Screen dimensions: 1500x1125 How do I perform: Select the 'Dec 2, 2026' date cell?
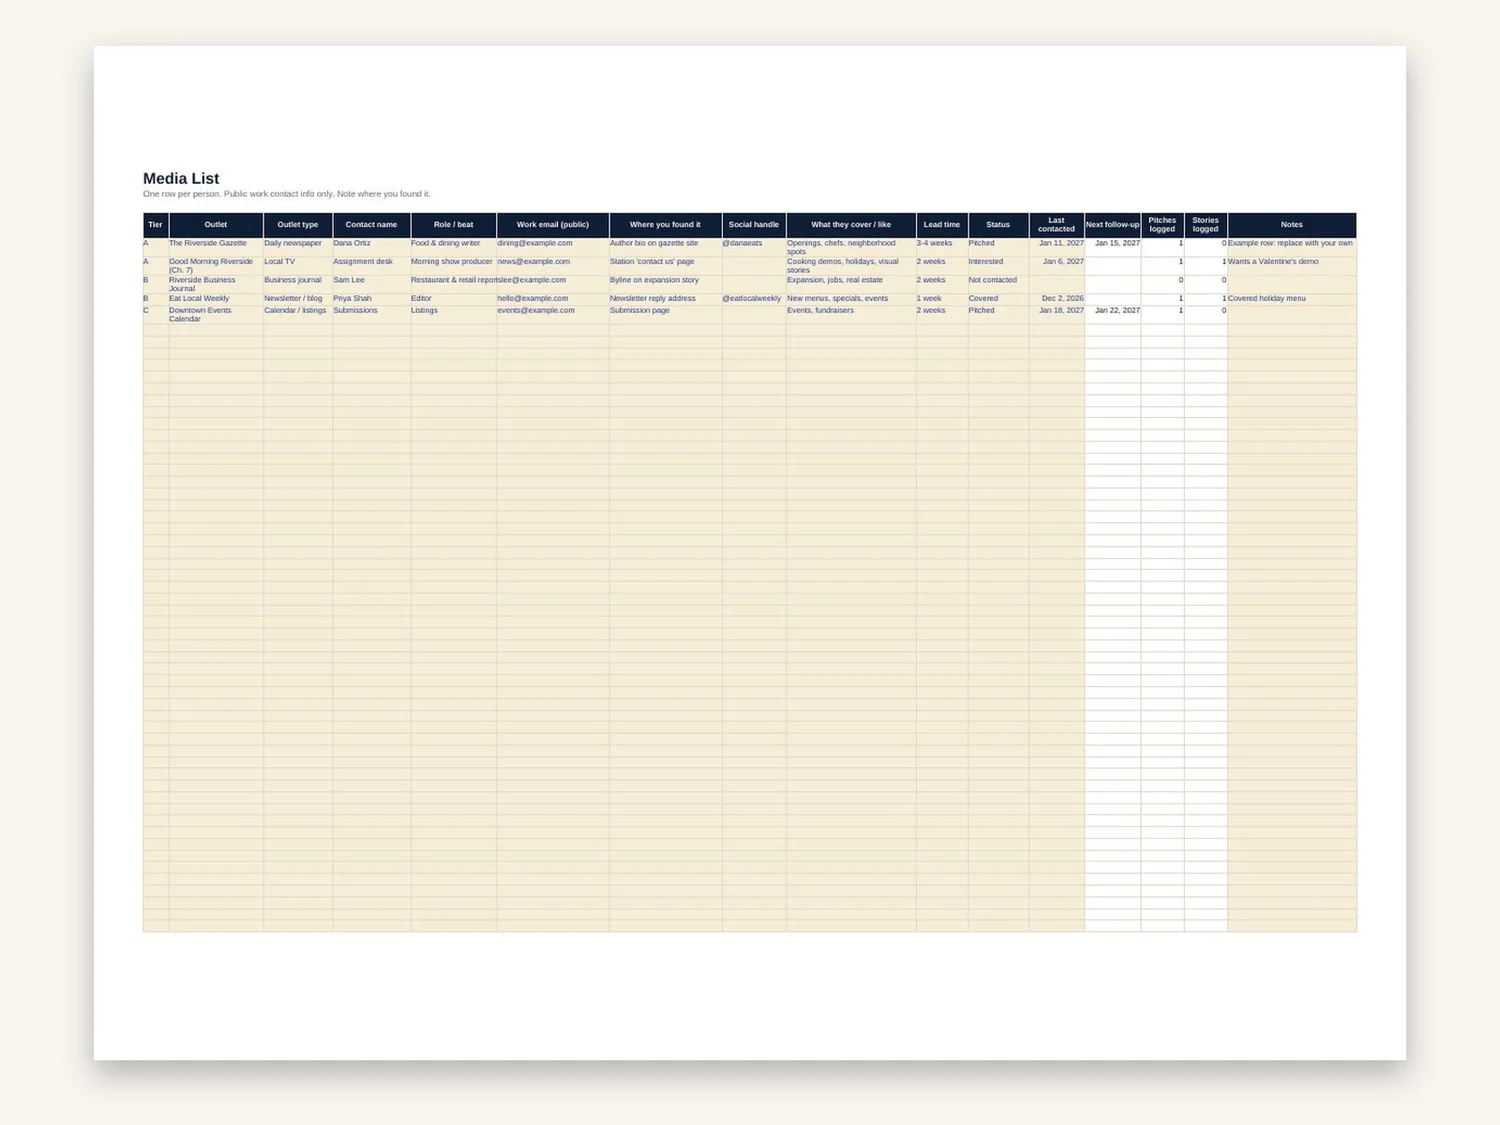1057,299
